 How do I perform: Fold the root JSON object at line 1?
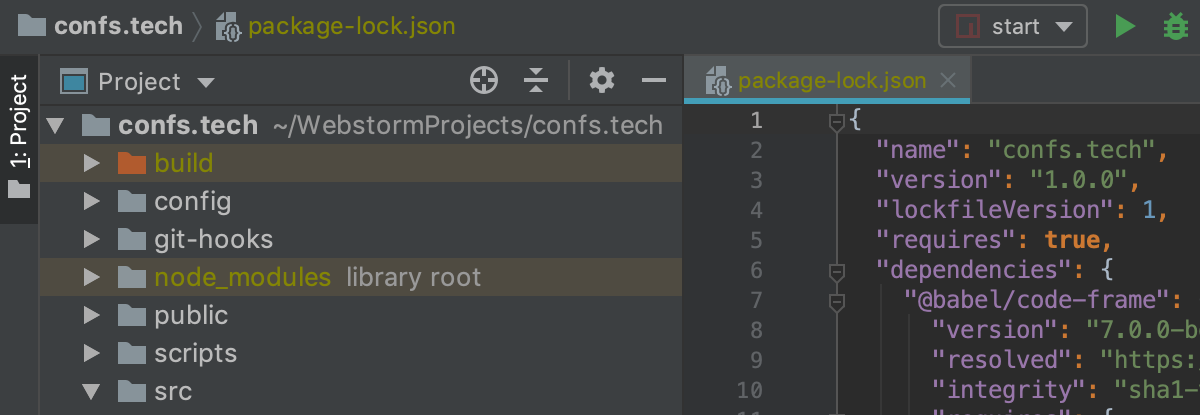(x=837, y=122)
